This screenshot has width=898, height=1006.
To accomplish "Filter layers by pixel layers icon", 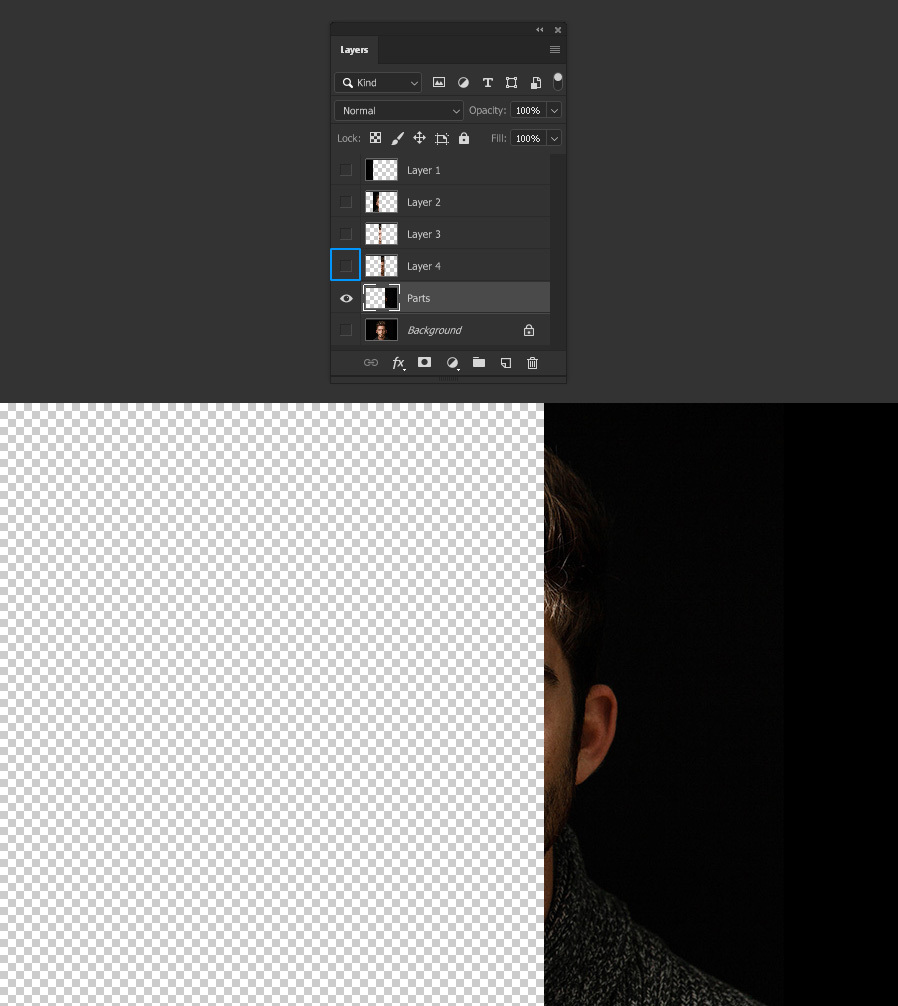I will click(439, 82).
